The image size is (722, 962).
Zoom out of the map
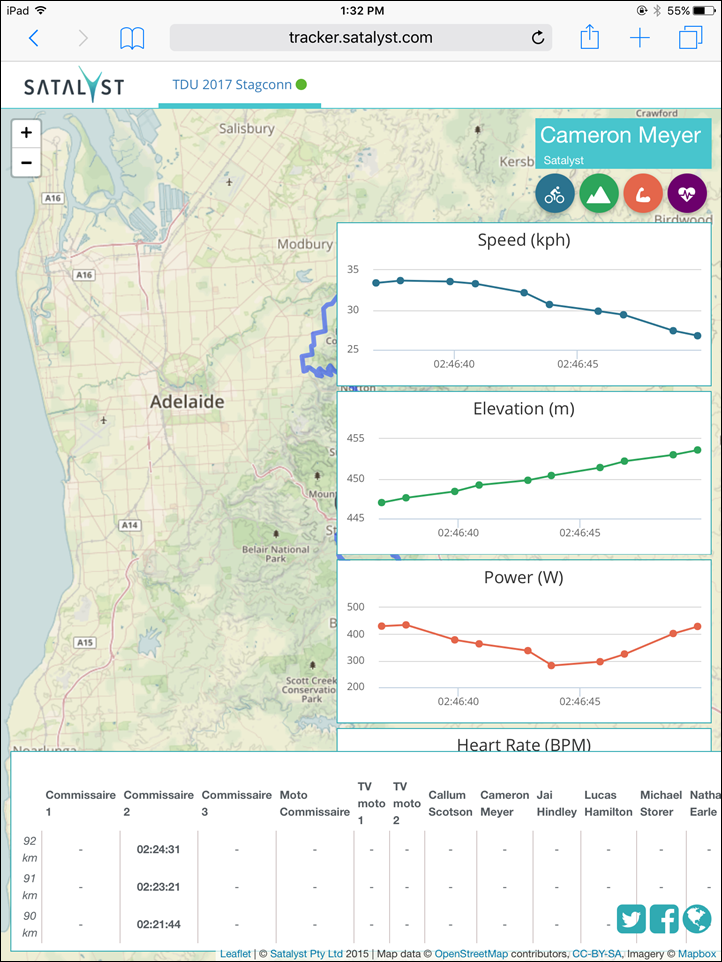(26, 162)
